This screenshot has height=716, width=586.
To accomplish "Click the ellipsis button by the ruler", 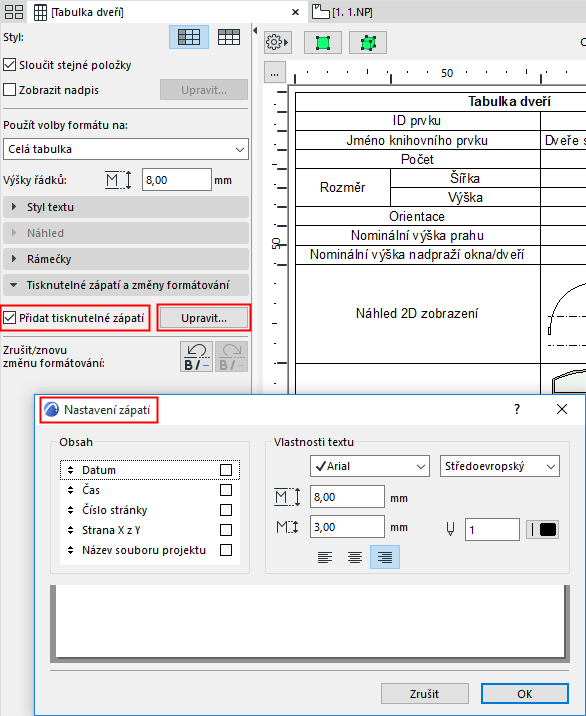I will (275, 73).
